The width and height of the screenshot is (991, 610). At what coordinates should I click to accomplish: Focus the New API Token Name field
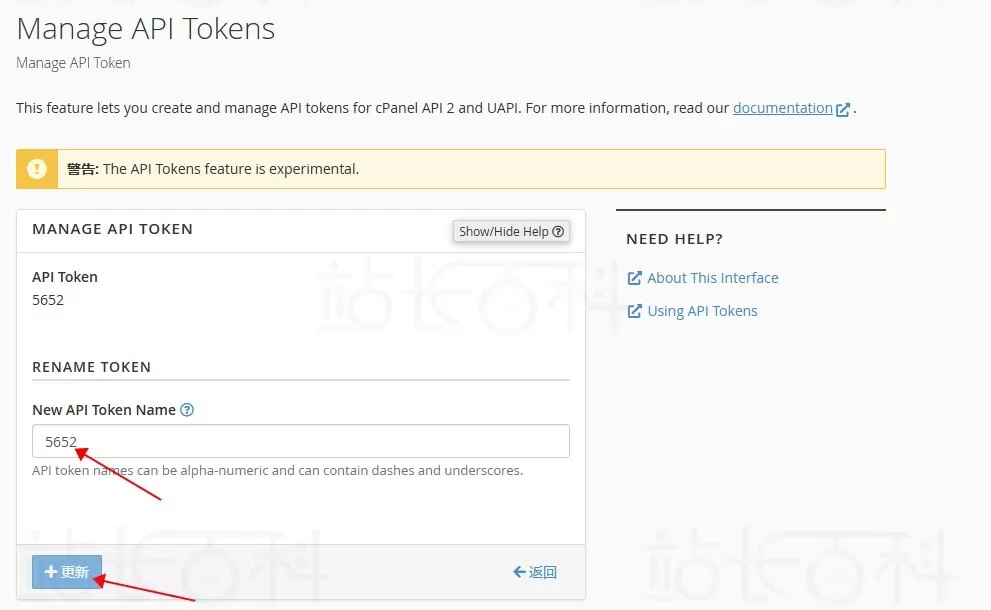point(300,441)
